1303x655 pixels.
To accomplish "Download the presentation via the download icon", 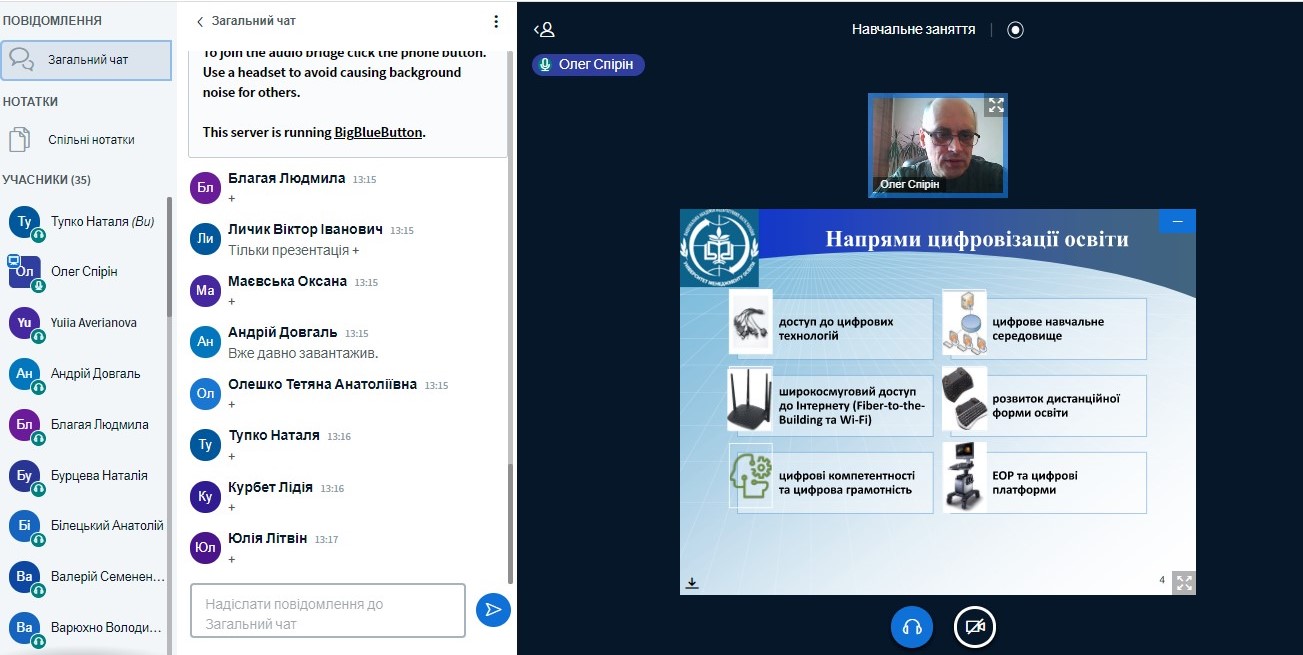I will tap(691, 582).
